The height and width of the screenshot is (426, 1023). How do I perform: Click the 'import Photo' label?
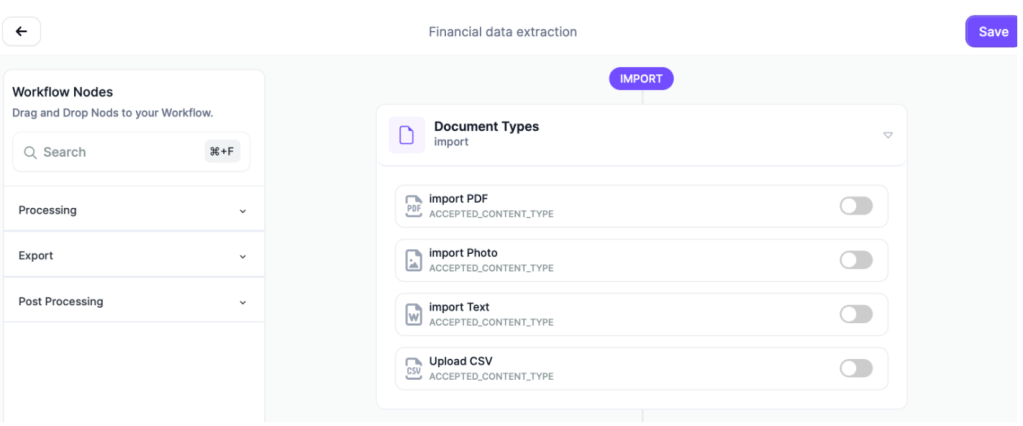tap(463, 252)
